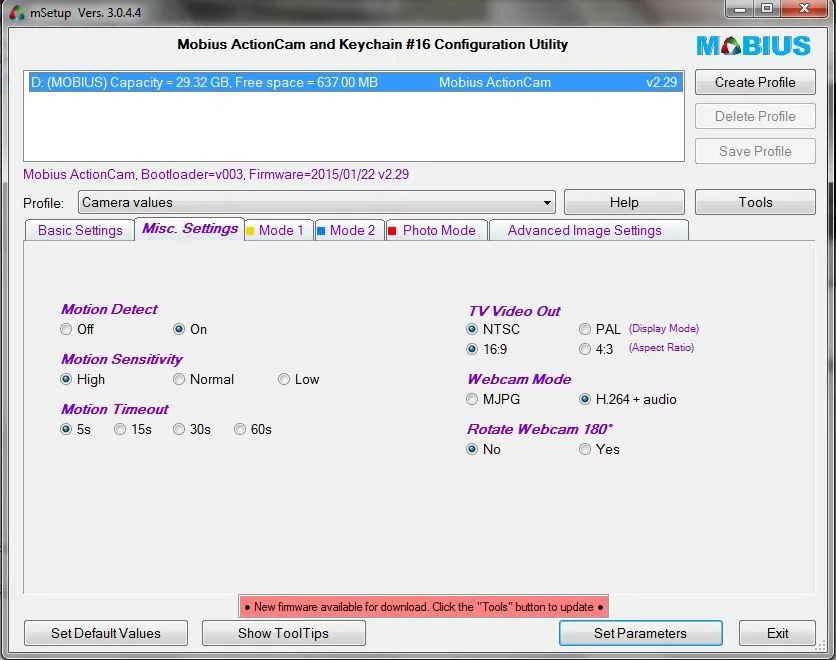Click Delete Profile button
836x660 pixels.
click(755, 116)
